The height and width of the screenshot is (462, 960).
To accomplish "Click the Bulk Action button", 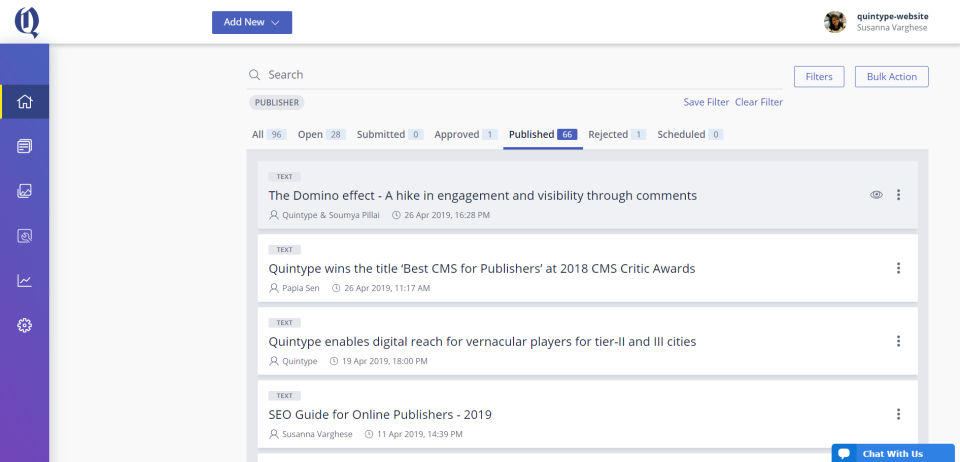I will pyautogui.click(x=891, y=76).
